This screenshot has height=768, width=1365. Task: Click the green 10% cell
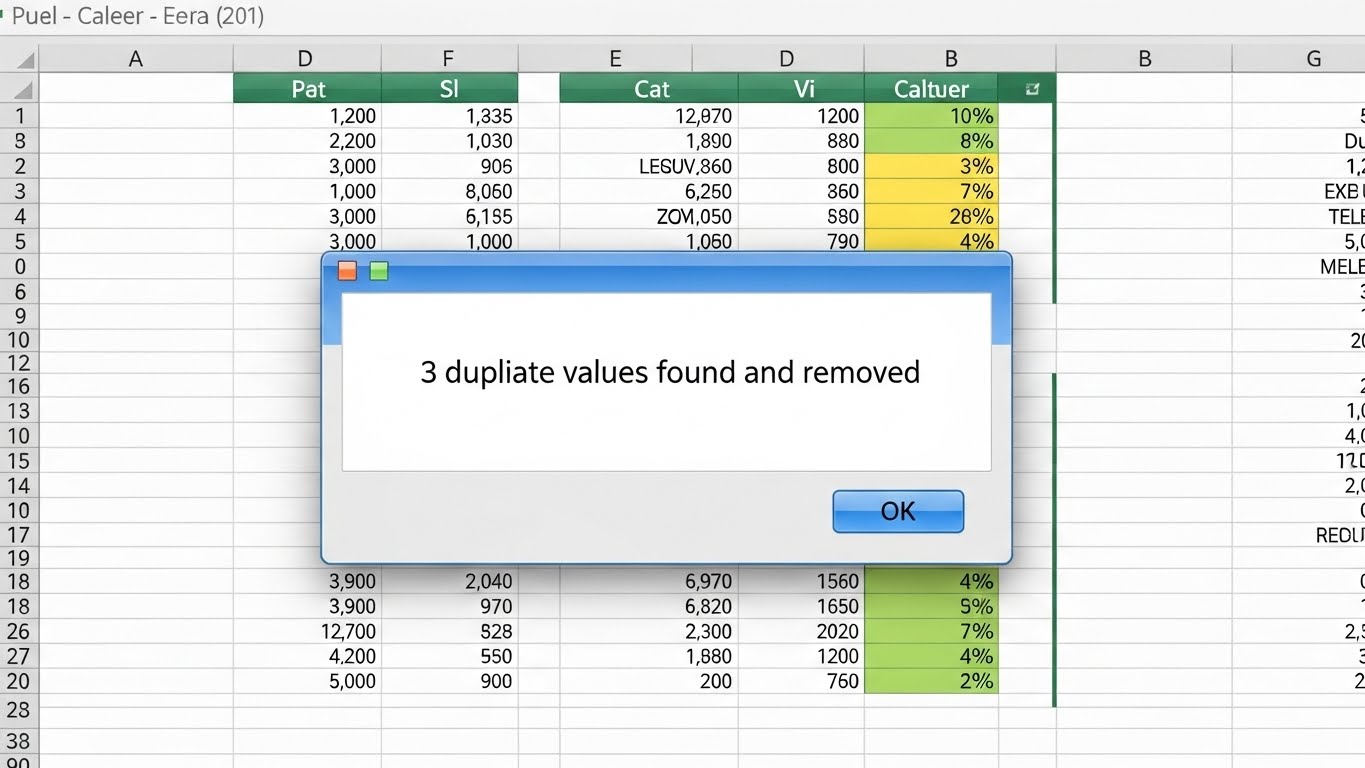pyautogui.click(x=931, y=116)
